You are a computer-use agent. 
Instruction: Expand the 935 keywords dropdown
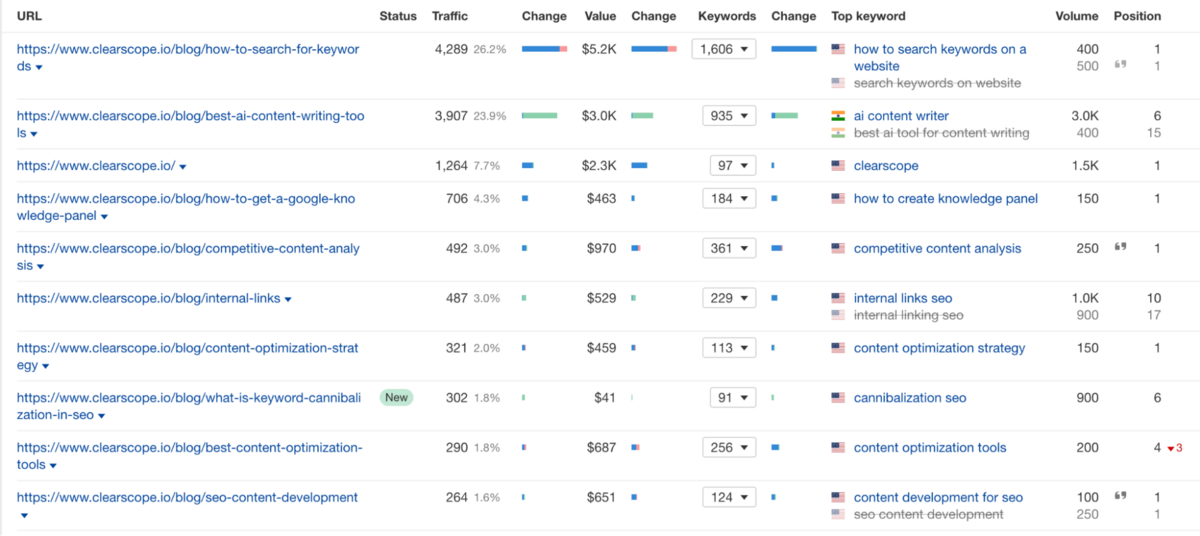click(x=729, y=116)
